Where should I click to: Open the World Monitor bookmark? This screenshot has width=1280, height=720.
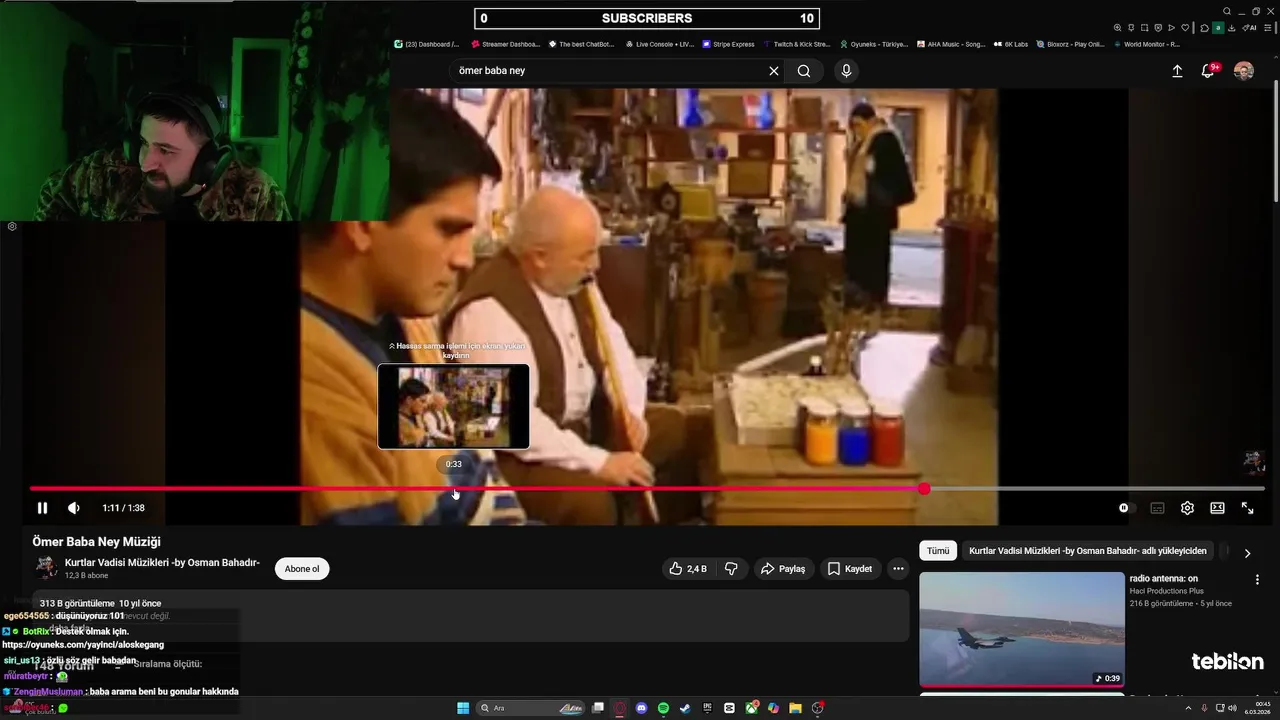(x=1147, y=44)
